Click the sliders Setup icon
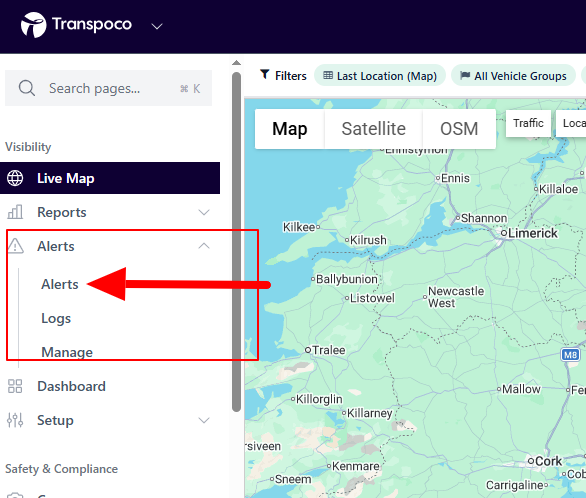The image size is (586, 498). pos(15,420)
